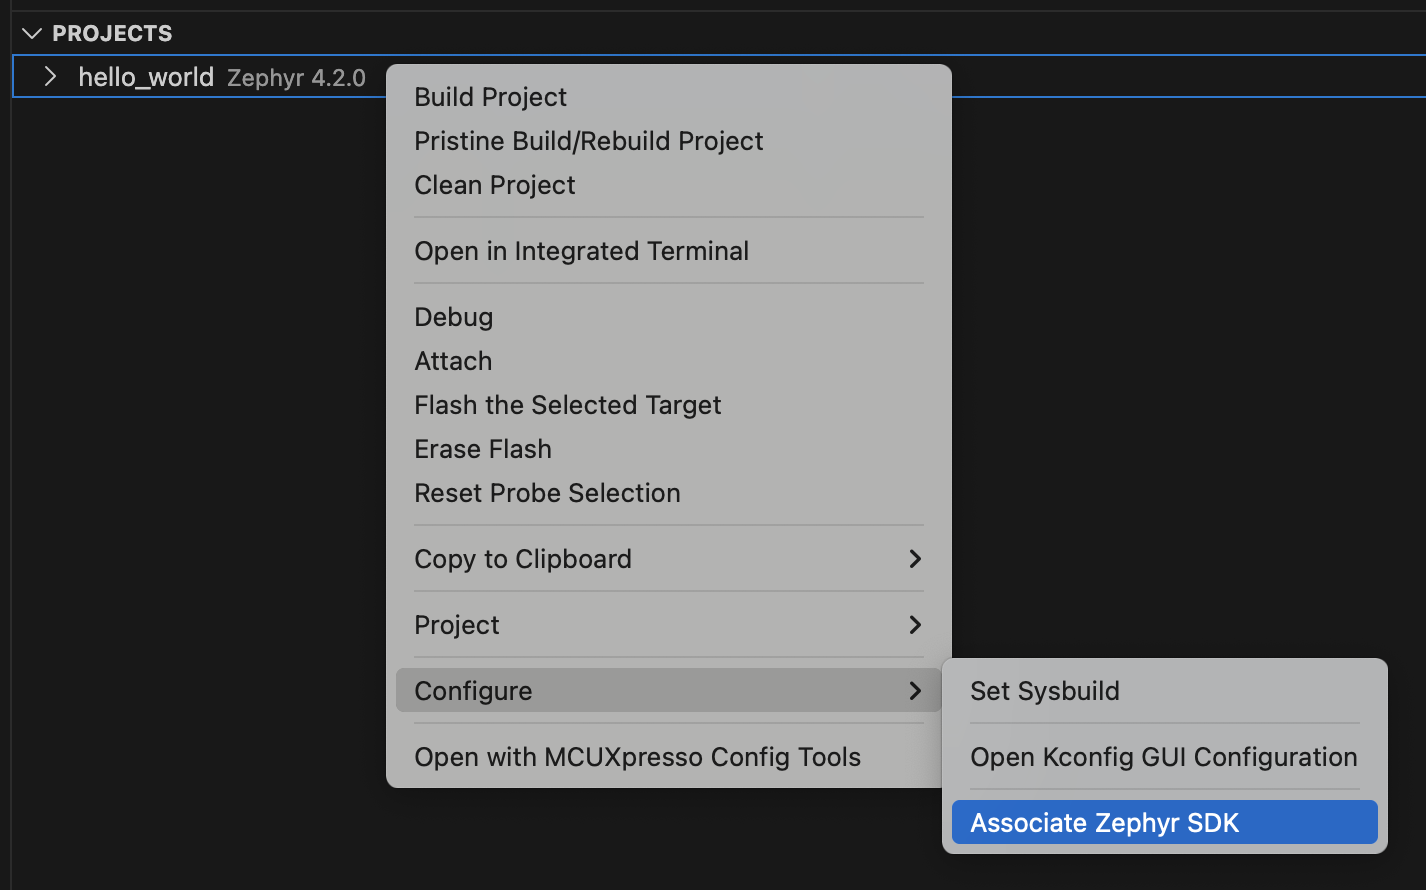Open Kconfig GUI Configuration
The width and height of the screenshot is (1426, 890).
coord(1162,757)
